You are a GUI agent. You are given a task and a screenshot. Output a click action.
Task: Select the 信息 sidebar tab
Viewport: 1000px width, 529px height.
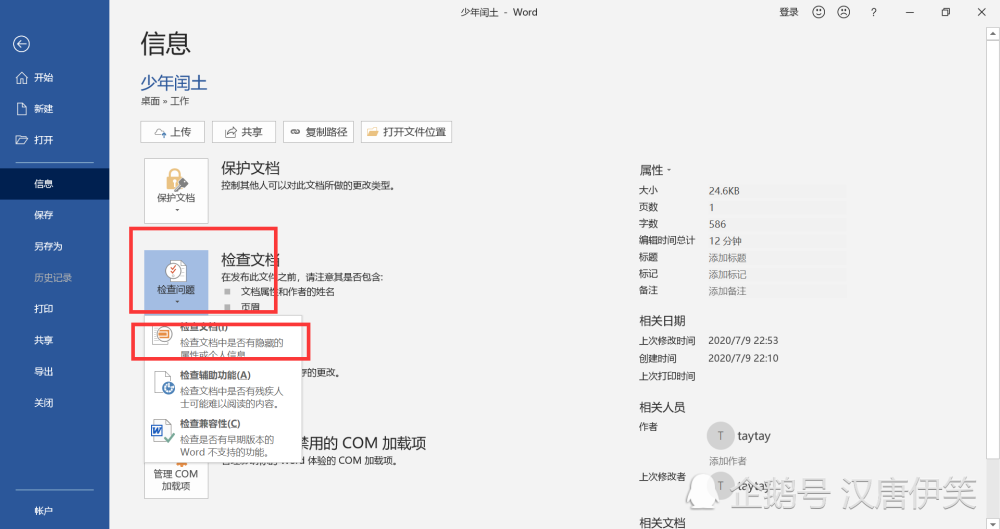pos(54,184)
